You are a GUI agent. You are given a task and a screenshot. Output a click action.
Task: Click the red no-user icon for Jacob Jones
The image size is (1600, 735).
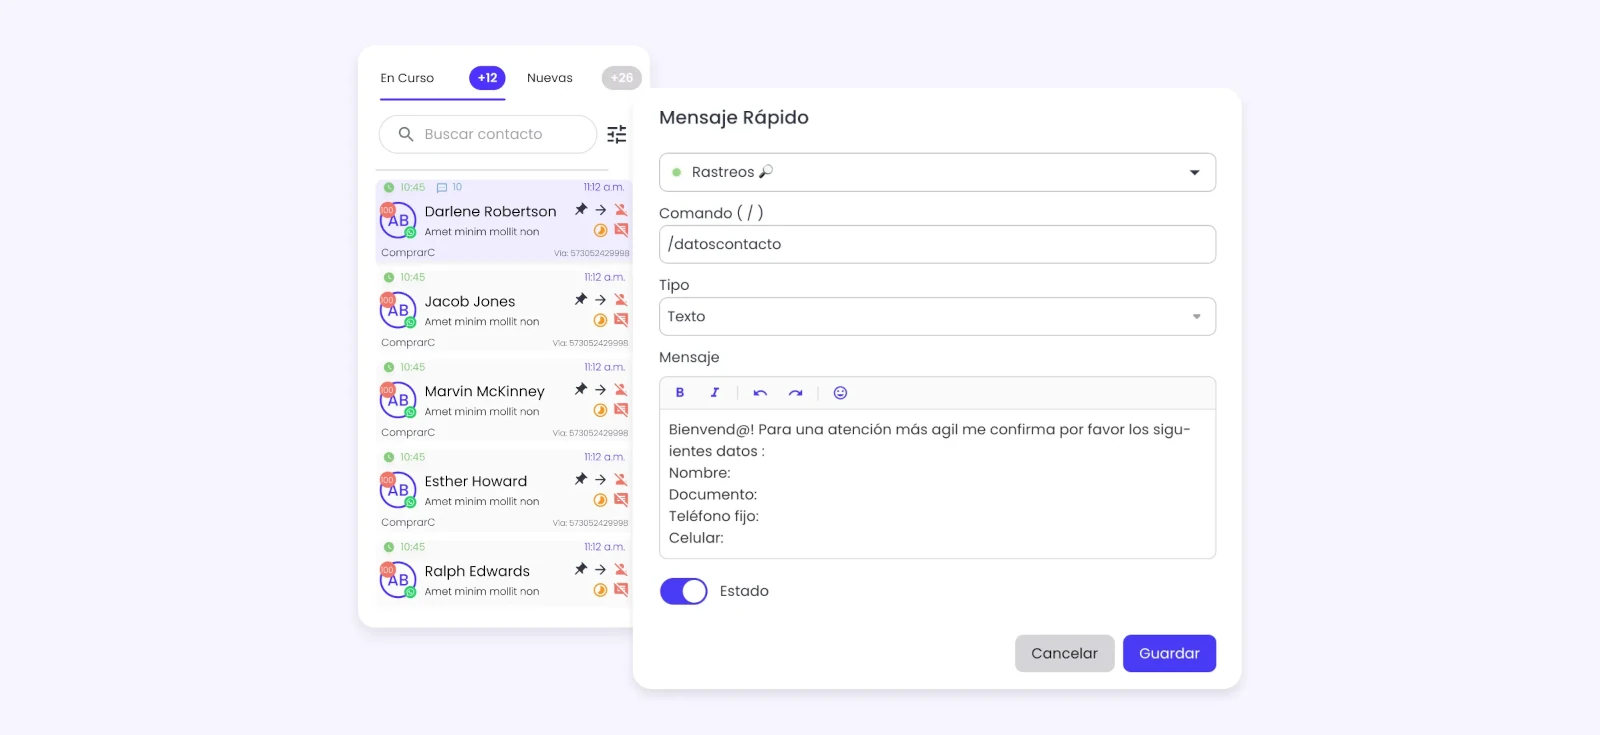pos(621,300)
